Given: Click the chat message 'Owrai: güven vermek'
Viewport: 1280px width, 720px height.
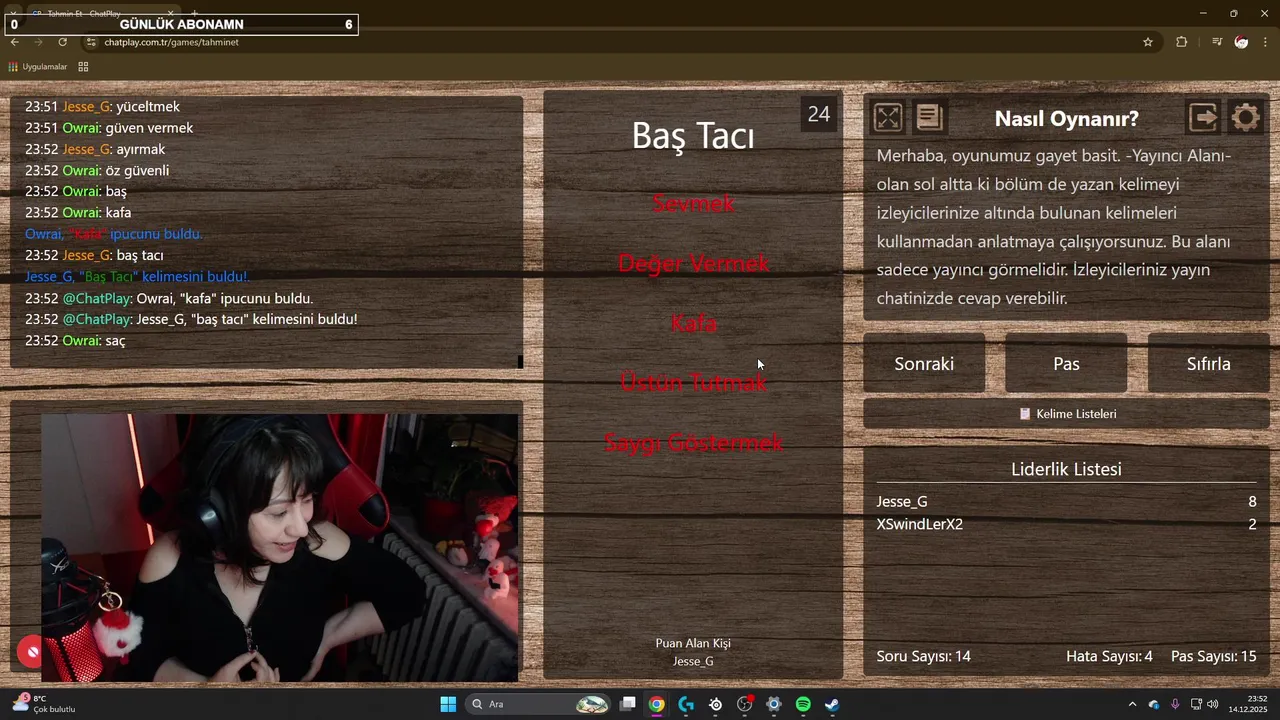Looking at the screenshot, I should [x=109, y=128].
